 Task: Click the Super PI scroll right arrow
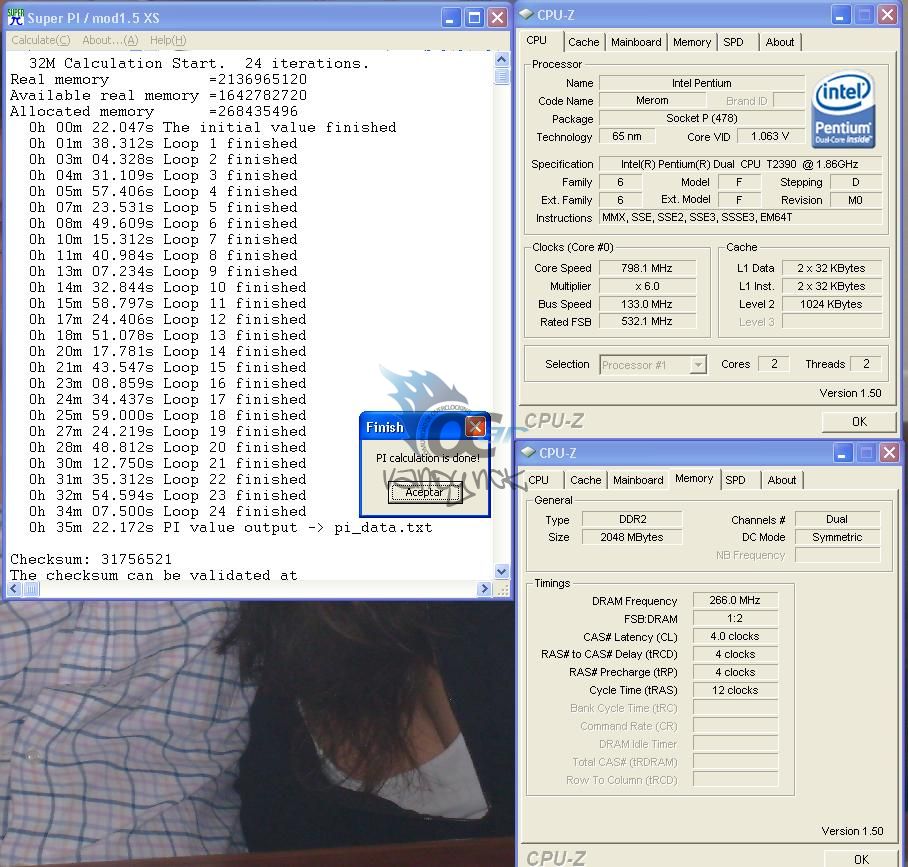click(484, 589)
